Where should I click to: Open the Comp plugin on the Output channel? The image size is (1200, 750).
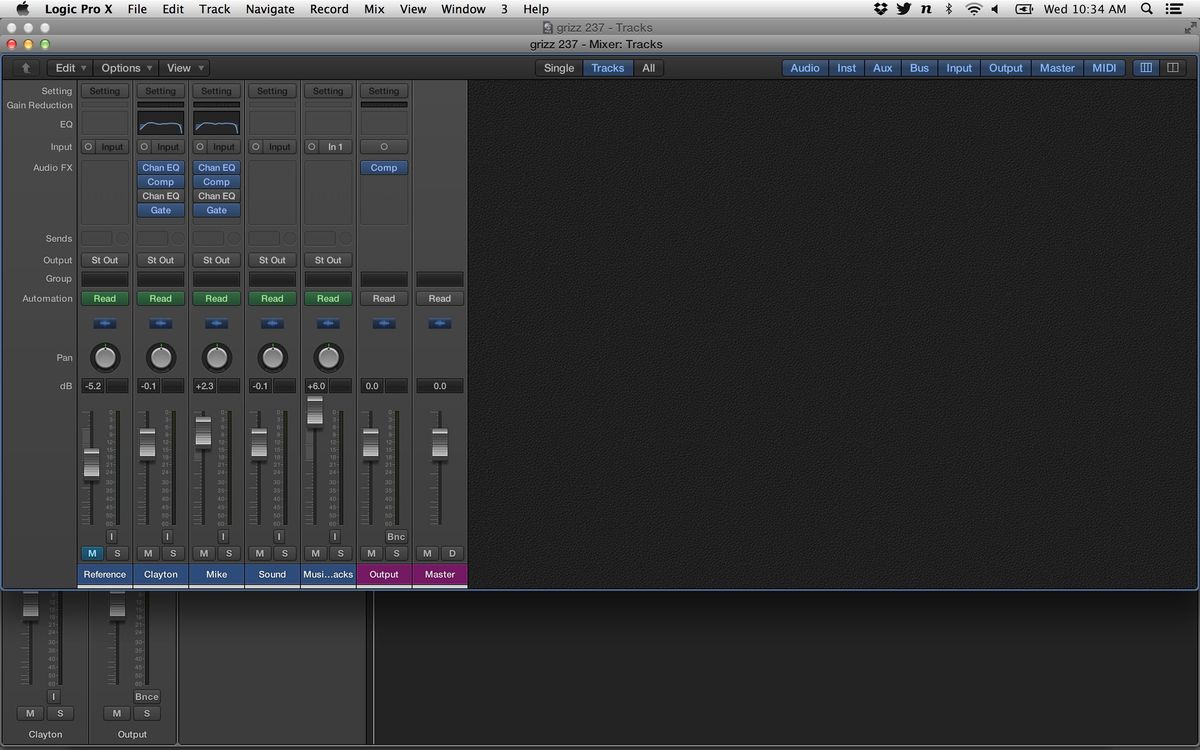pyautogui.click(x=384, y=167)
